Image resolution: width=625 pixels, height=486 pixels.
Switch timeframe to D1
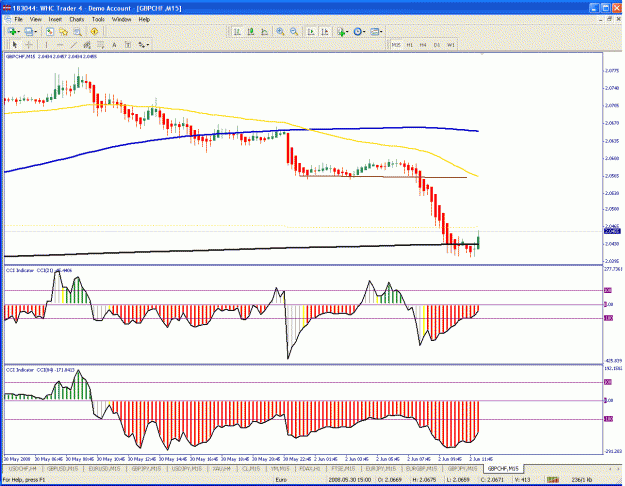click(436, 45)
